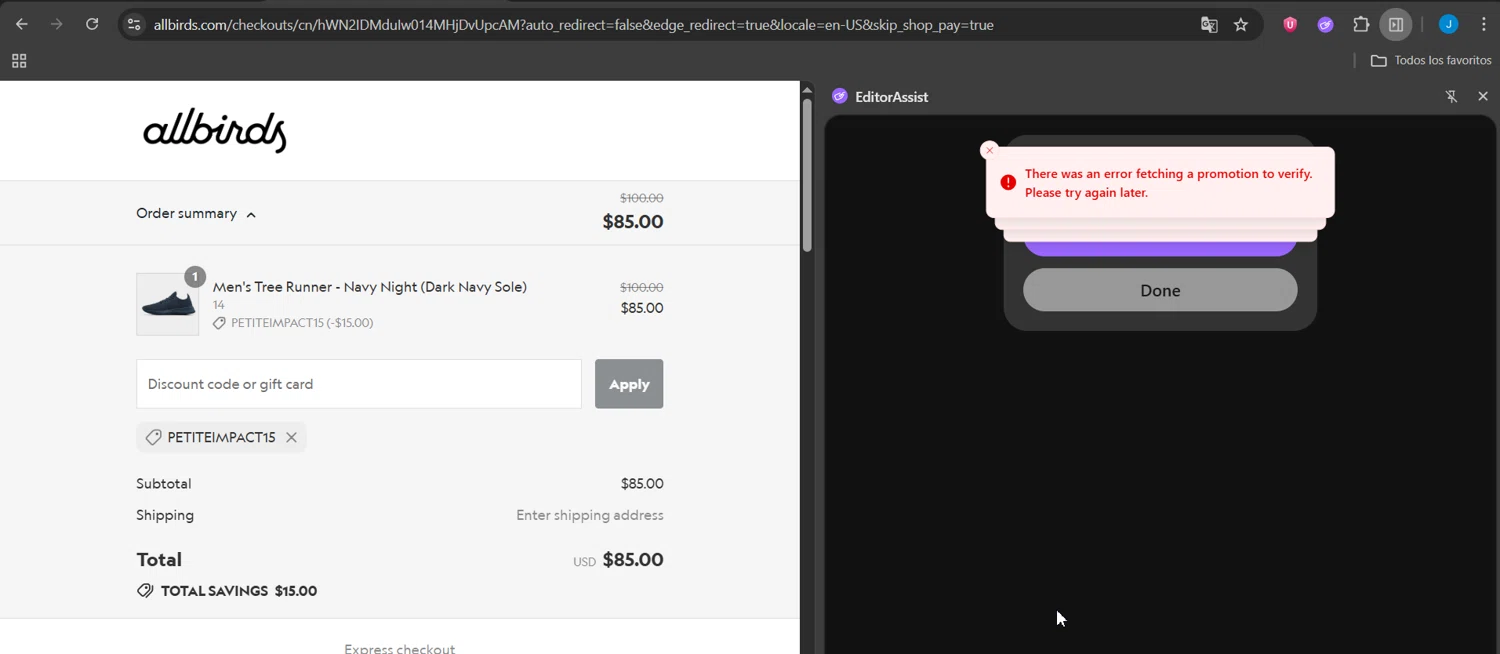Screen dimensions: 1500x654
Task: Open the Chrome three-dot menu
Action: point(1483,25)
